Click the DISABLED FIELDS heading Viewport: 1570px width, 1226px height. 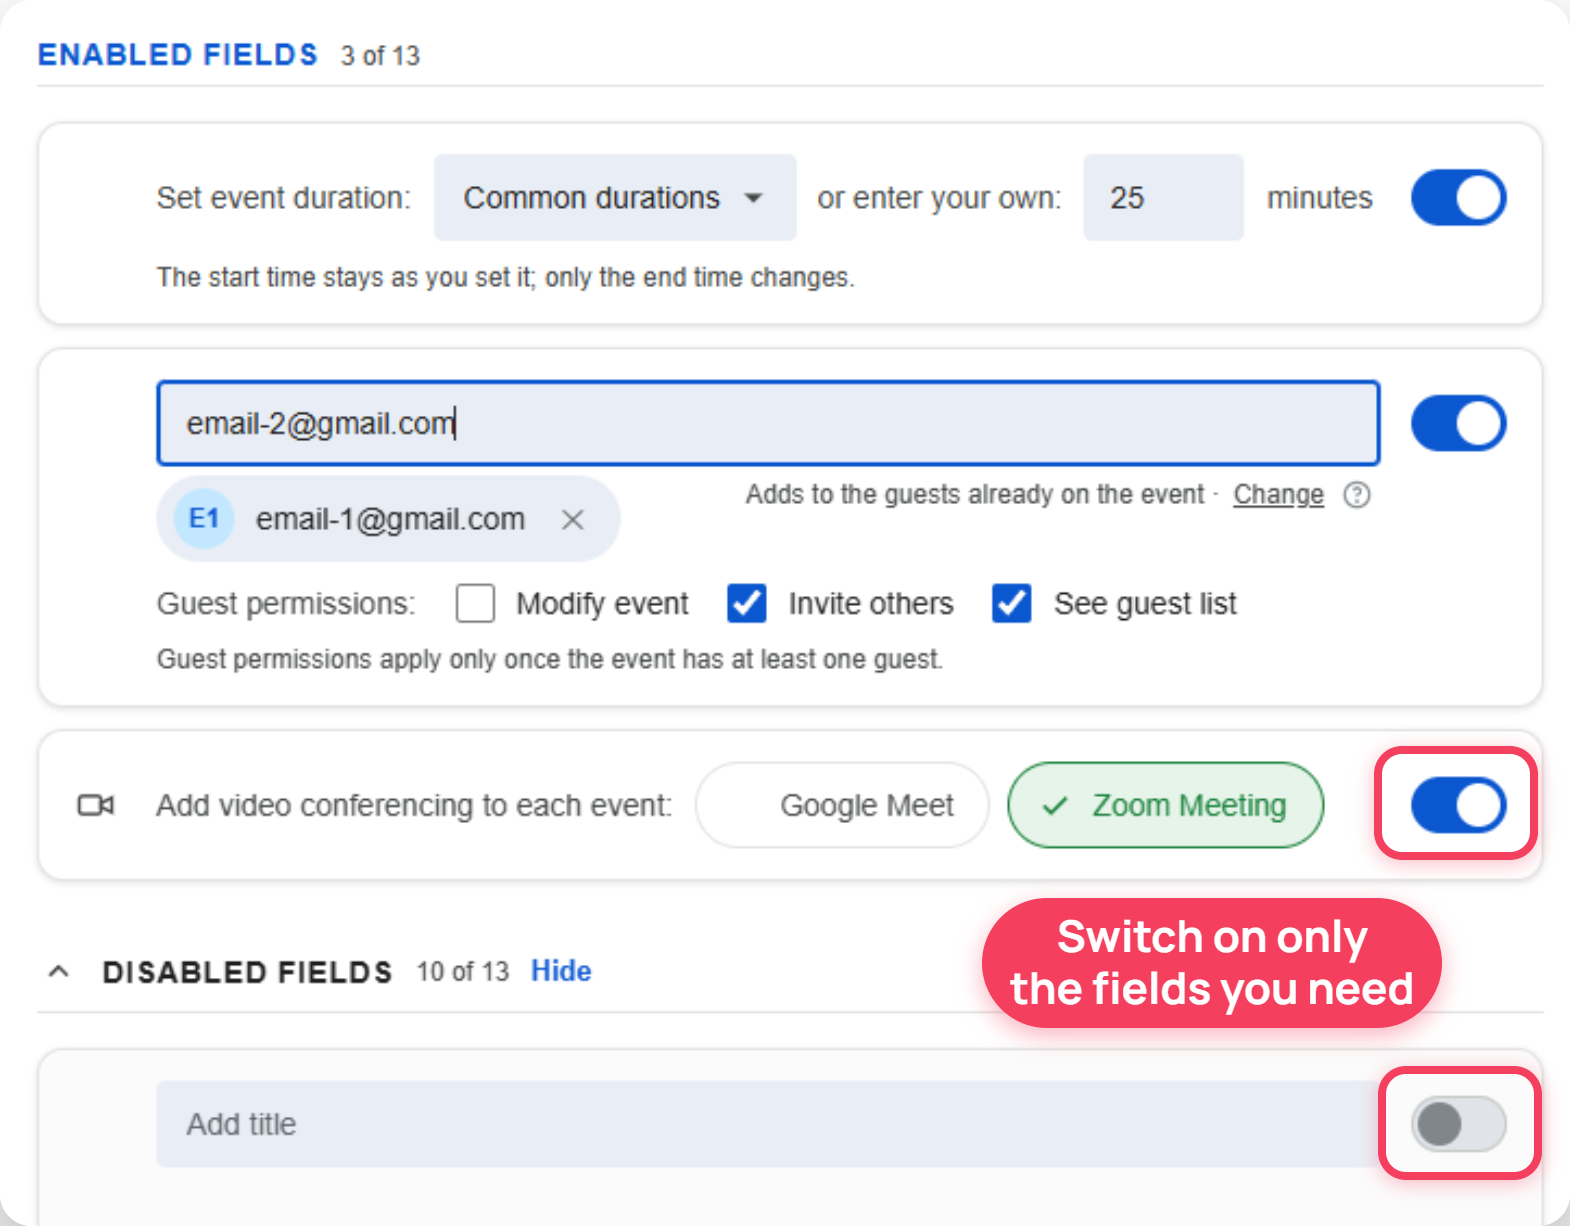247,972
